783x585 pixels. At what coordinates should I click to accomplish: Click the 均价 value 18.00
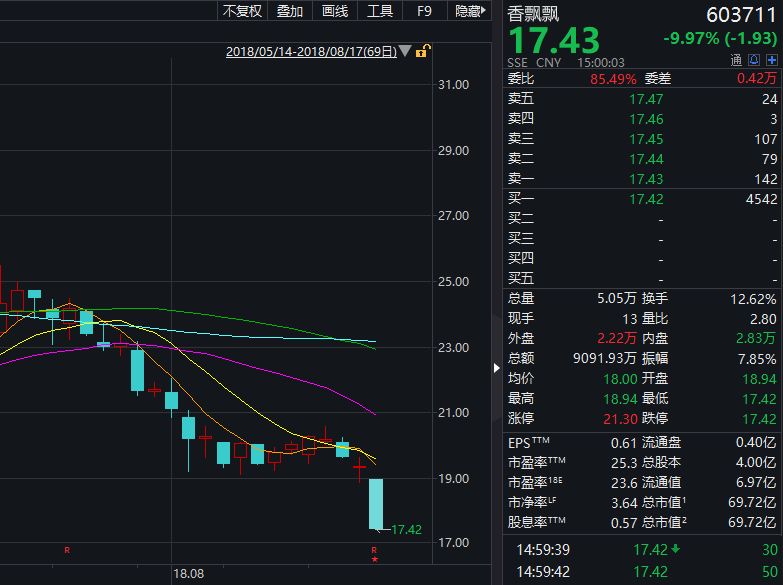620,379
